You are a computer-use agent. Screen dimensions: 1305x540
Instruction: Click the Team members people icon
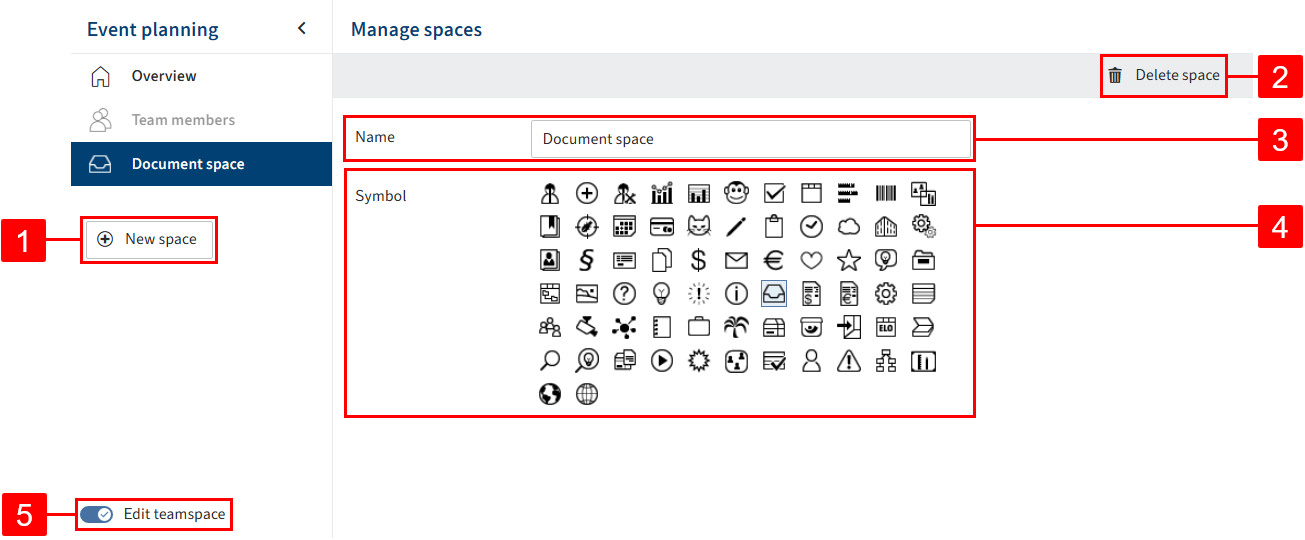coord(100,120)
